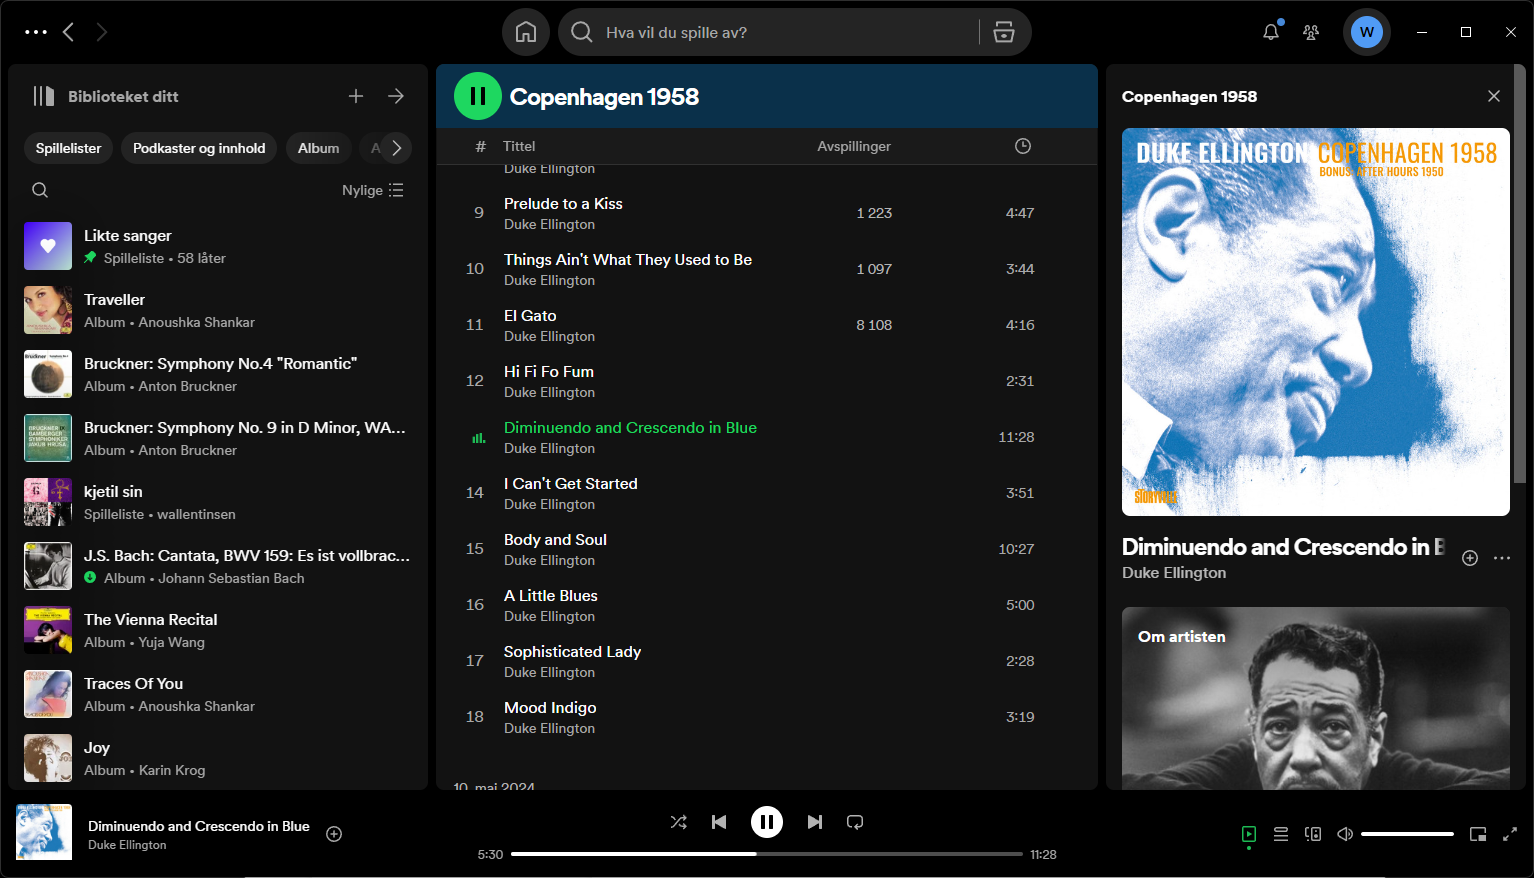Skip to previous track

(719, 822)
